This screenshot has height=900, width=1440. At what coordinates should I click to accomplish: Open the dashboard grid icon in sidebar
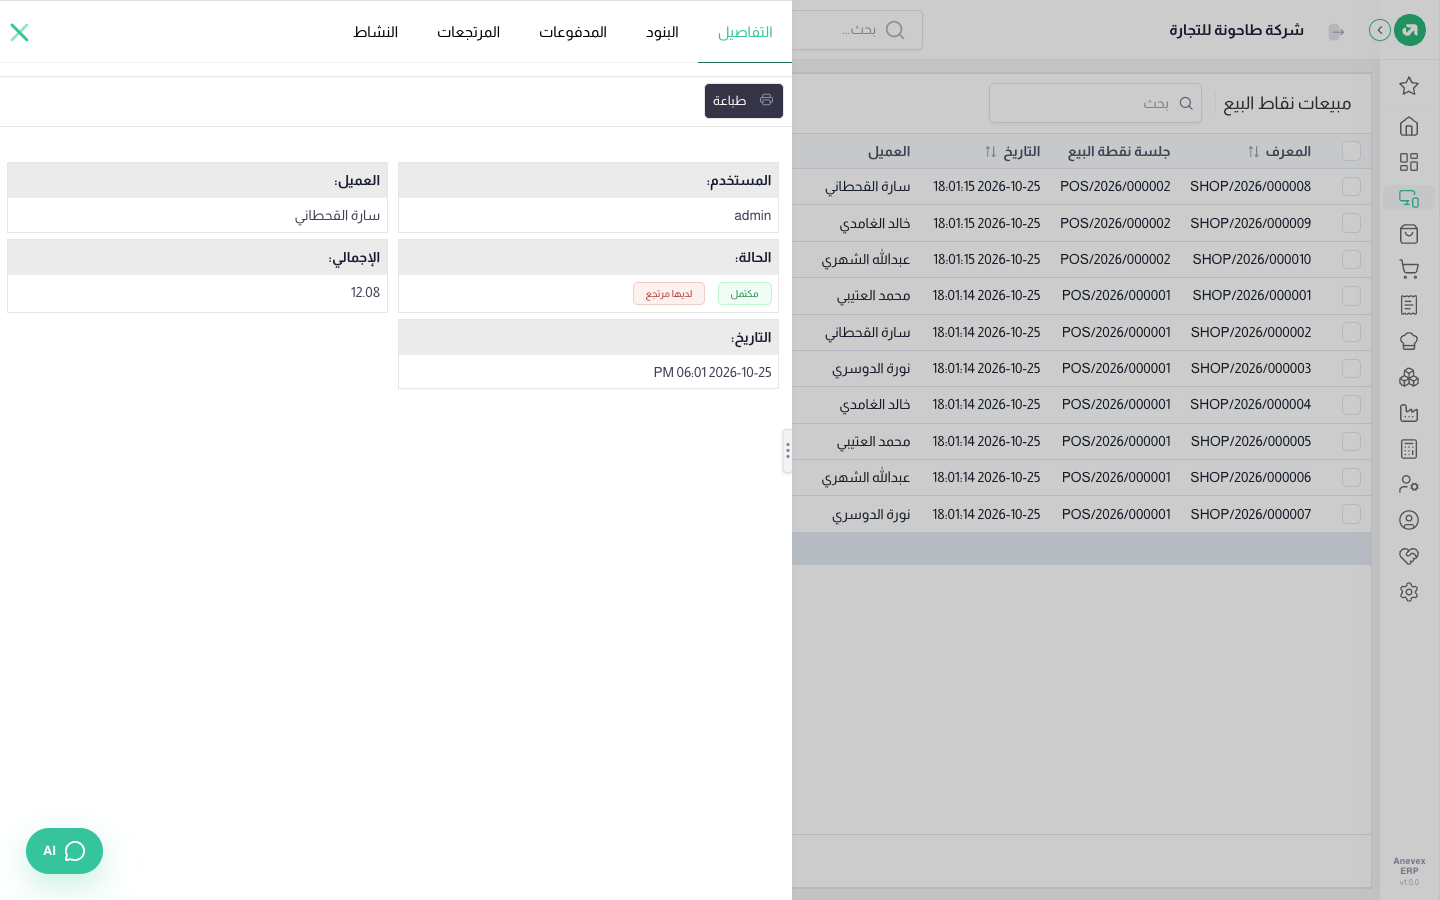click(1409, 162)
